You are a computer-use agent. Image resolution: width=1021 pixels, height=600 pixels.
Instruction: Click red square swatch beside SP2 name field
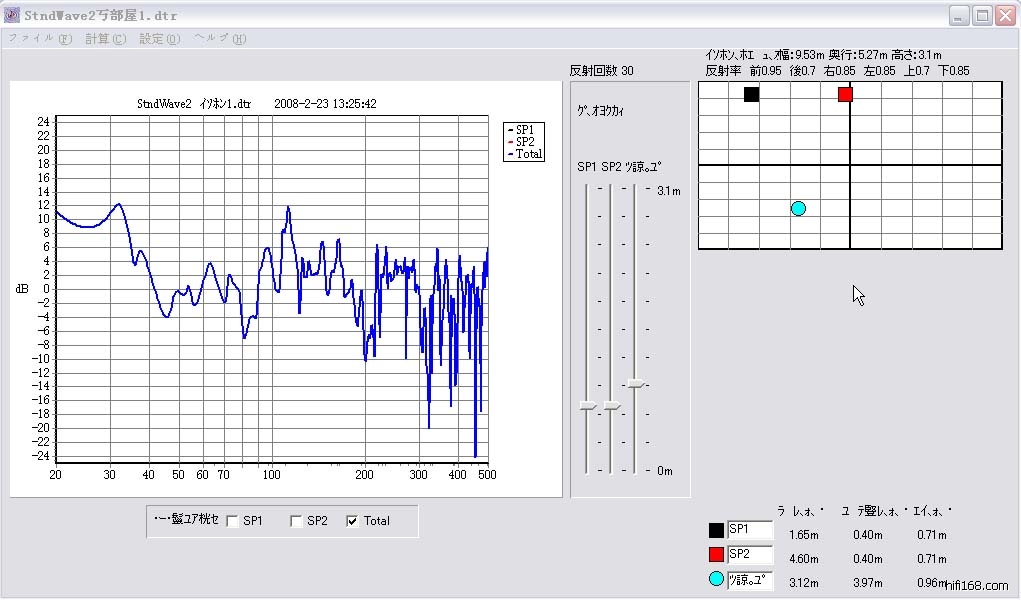point(716,555)
